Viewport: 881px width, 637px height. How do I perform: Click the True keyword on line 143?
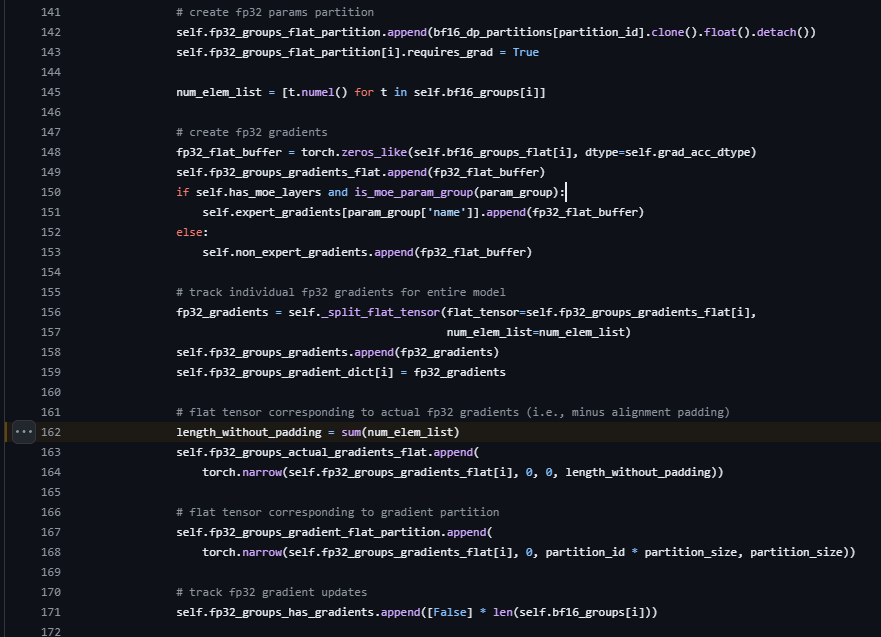coord(525,52)
